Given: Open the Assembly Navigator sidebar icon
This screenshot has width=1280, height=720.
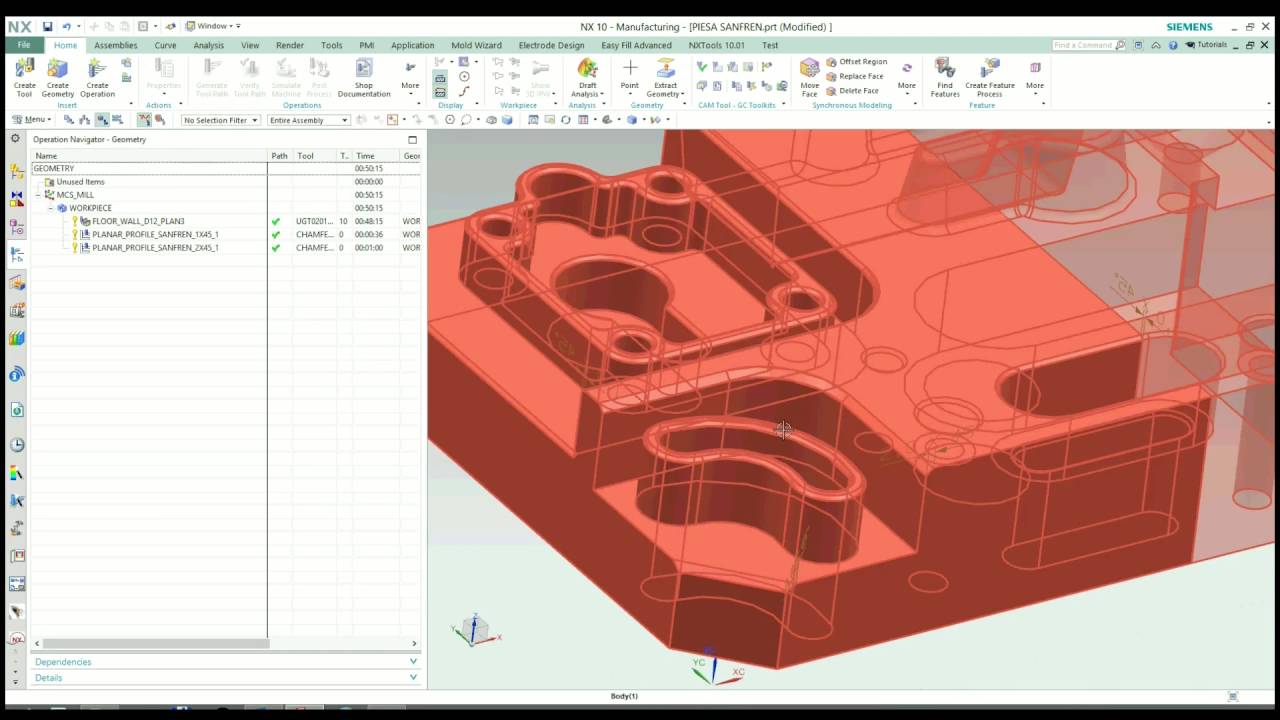Looking at the screenshot, I should [x=17, y=172].
